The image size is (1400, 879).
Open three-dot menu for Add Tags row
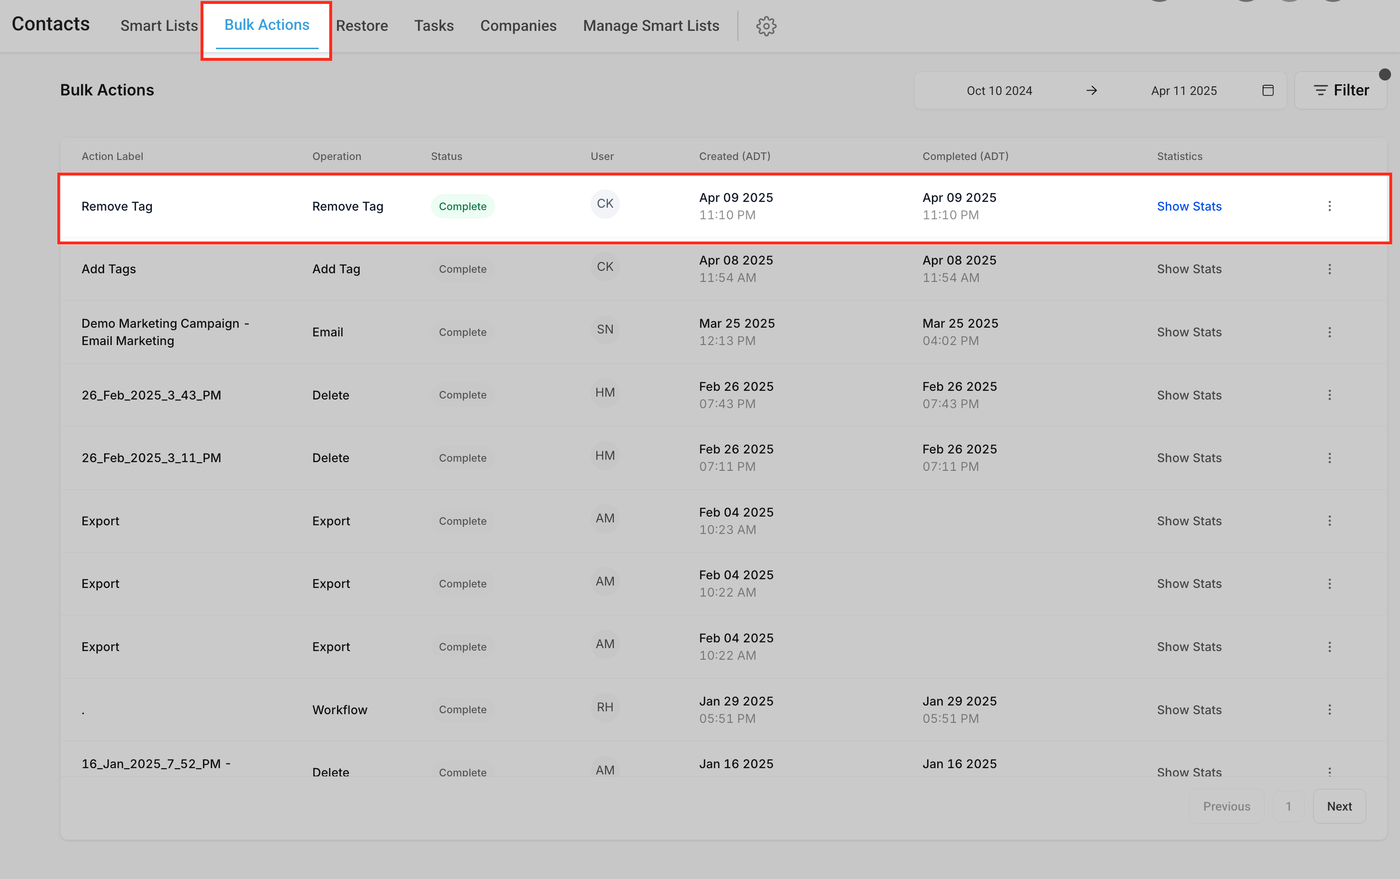tap(1329, 269)
